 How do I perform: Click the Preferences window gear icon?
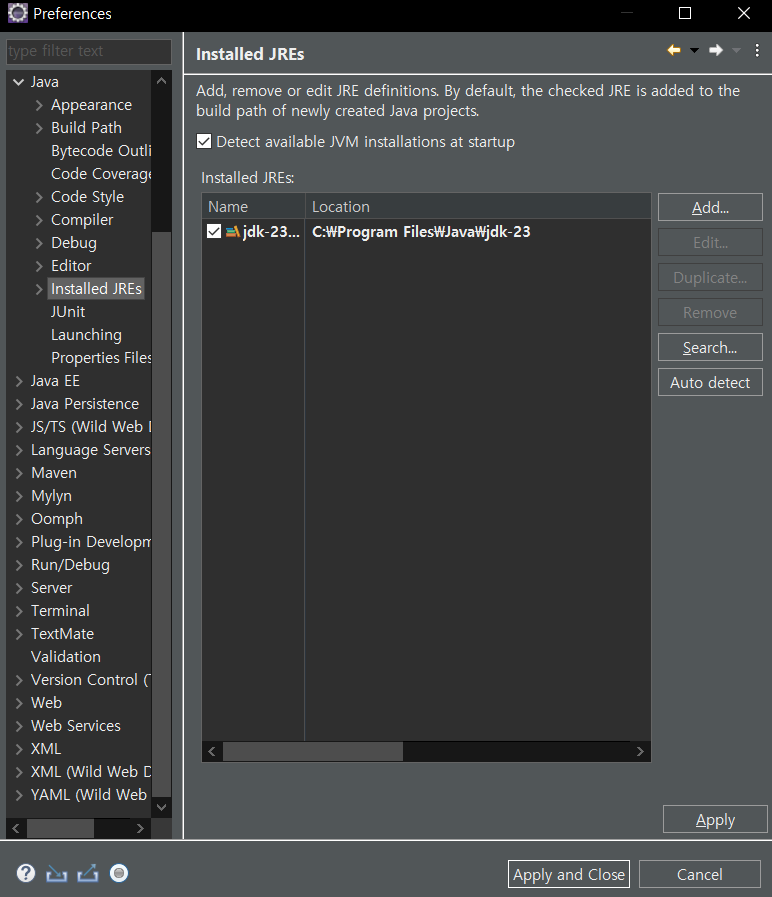click(x=17, y=13)
